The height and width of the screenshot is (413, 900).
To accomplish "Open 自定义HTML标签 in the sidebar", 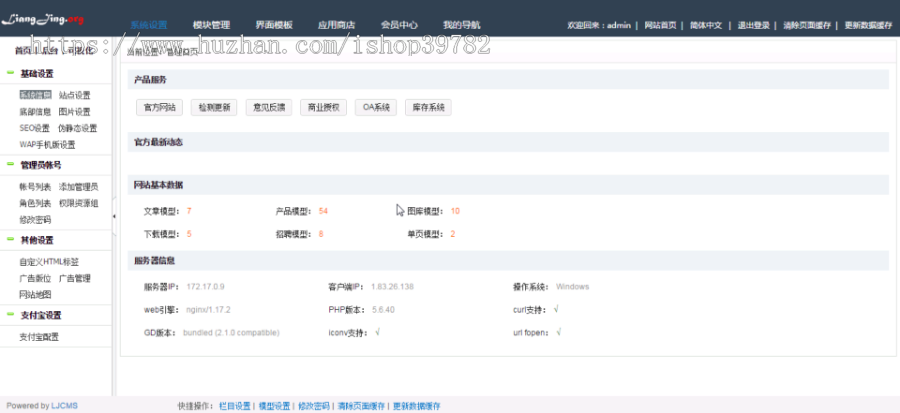I will pyautogui.click(x=49, y=262).
